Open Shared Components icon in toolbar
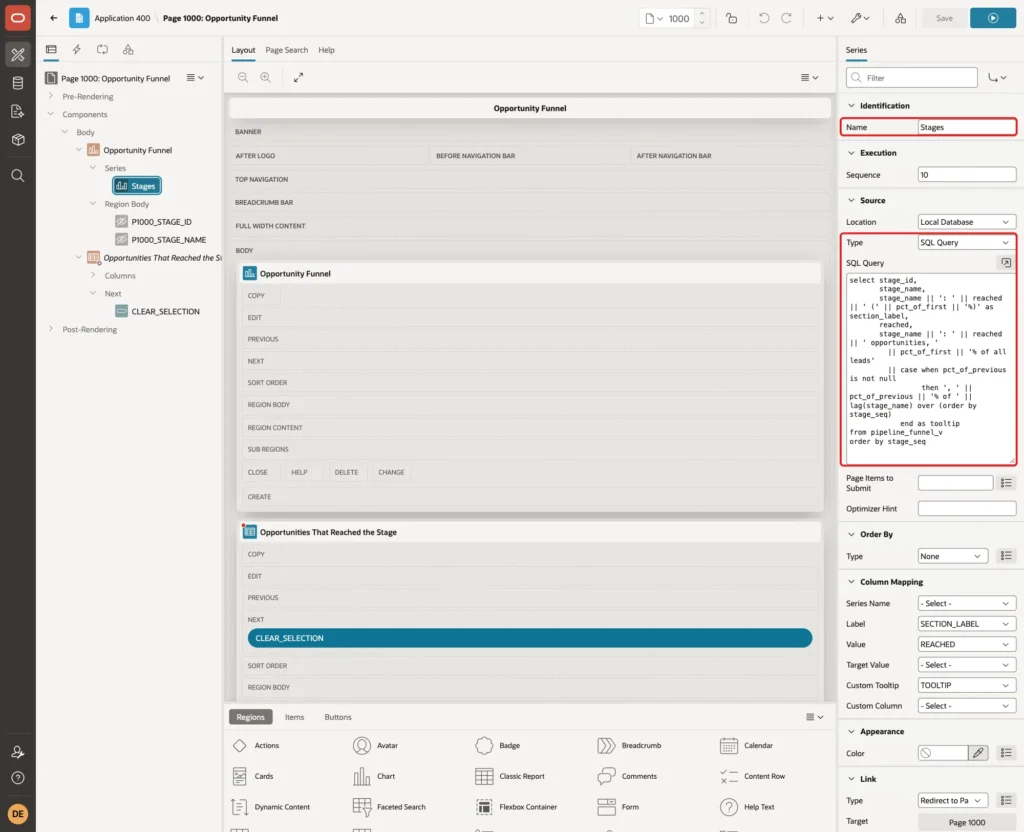Screen dimensions: 1024x832 tap(900, 18)
